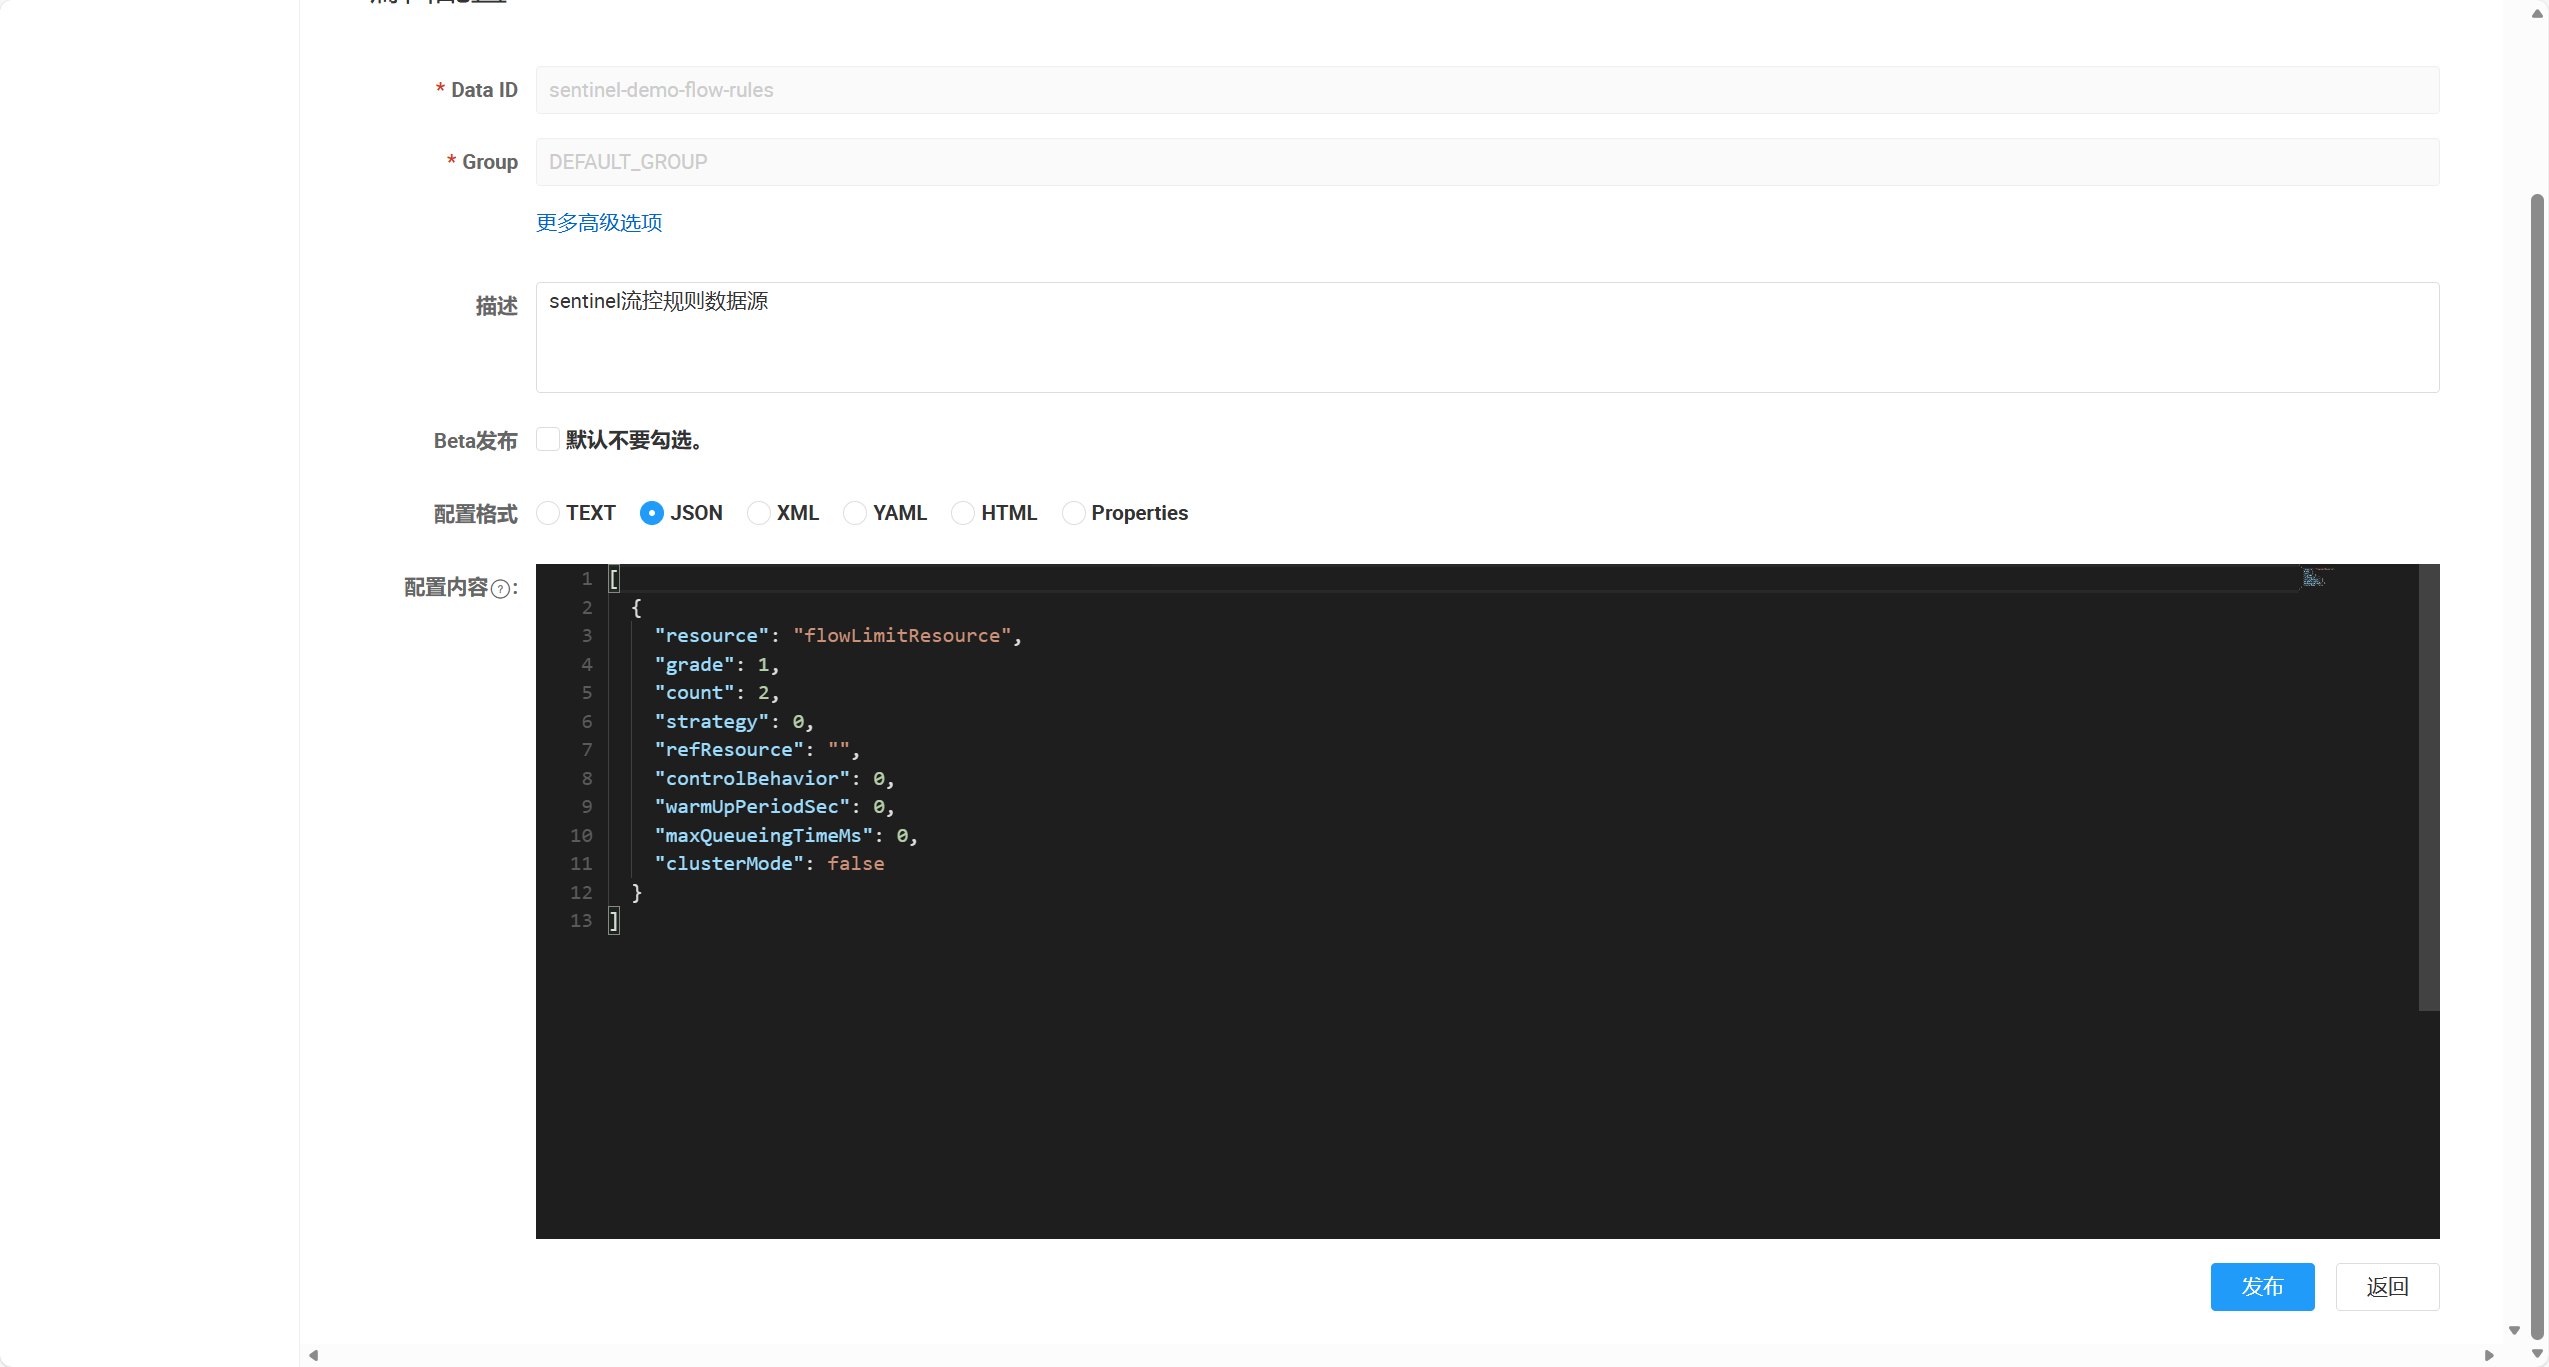Choose the XML configuration format
This screenshot has height=1367, width=2549.
pyautogui.click(x=759, y=513)
